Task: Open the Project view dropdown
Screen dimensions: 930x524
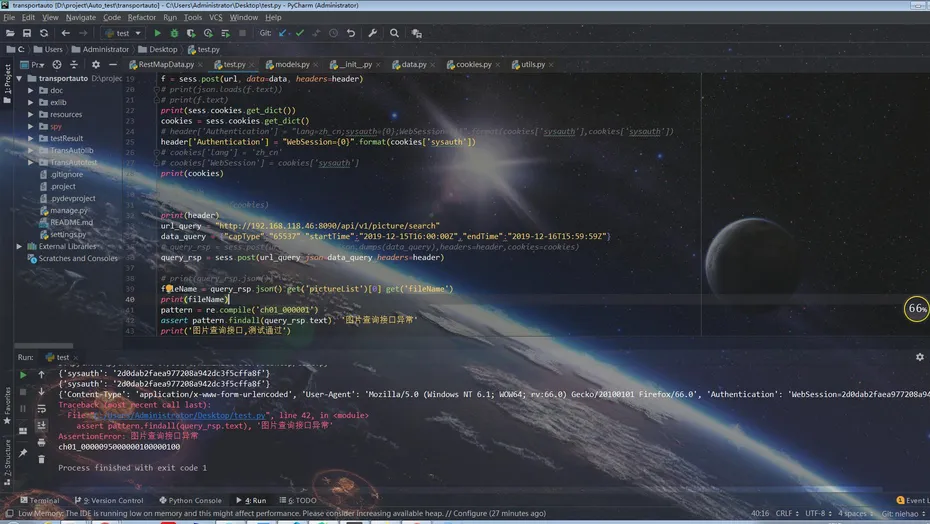Action: tap(33, 64)
